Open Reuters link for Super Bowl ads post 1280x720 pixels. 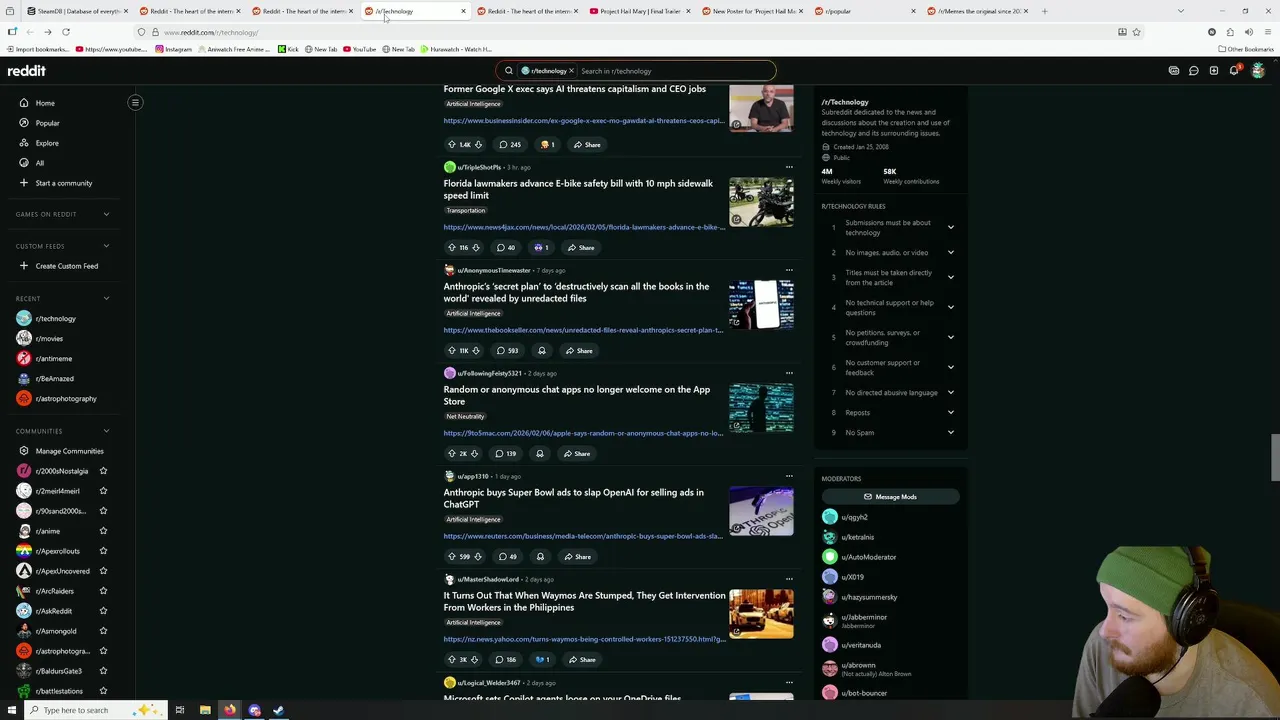coord(583,536)
